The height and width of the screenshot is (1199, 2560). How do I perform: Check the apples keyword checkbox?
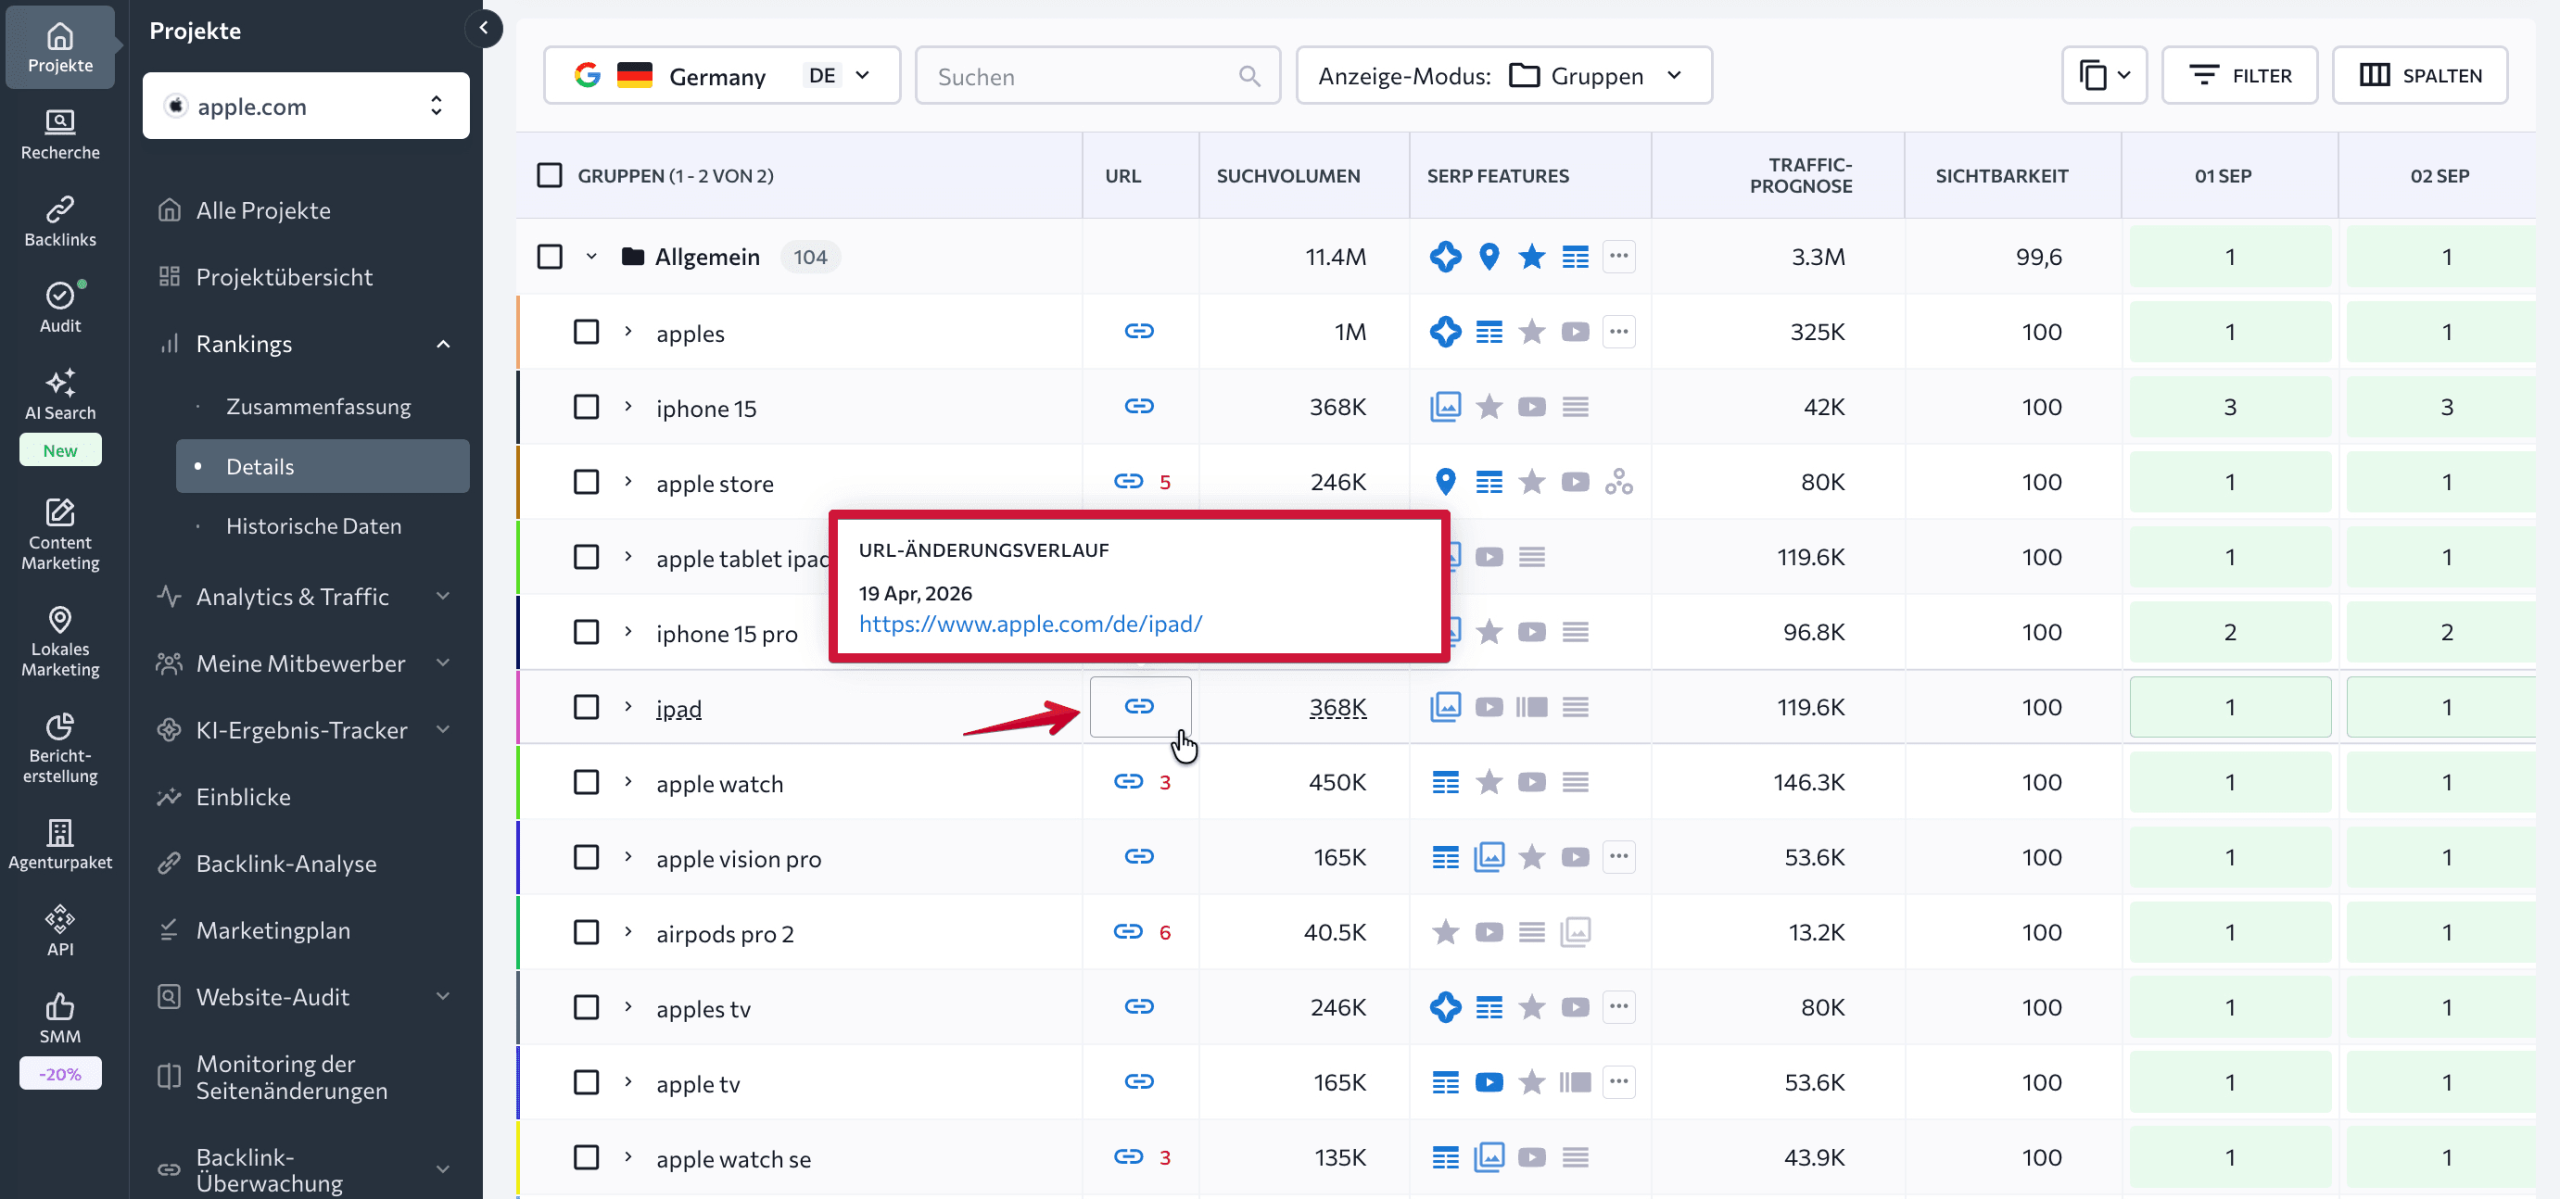pos(586,331)
